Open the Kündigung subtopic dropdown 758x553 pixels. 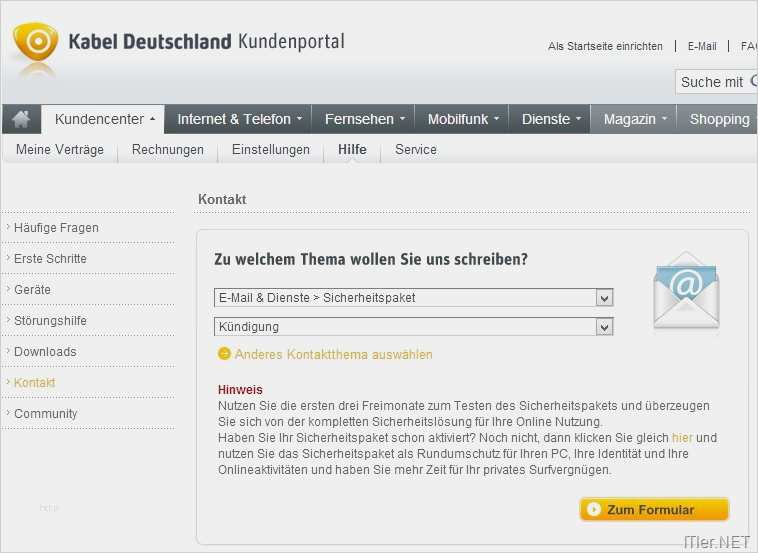(414, 327)
